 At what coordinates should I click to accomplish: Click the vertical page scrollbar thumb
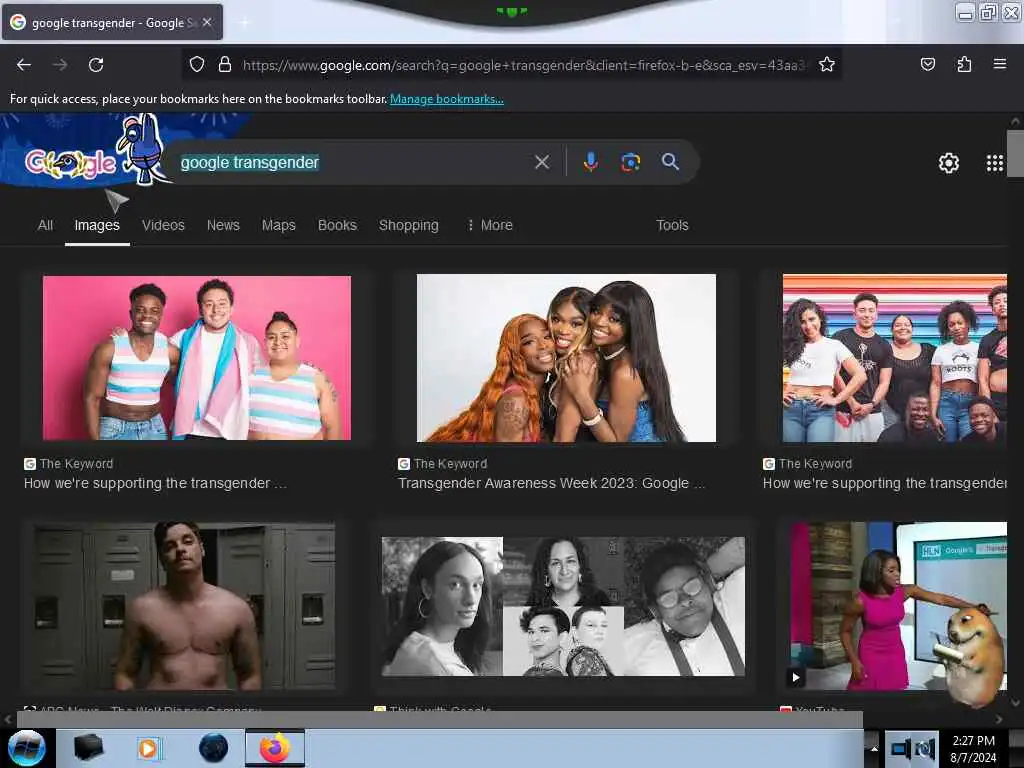coord(1015,153)
